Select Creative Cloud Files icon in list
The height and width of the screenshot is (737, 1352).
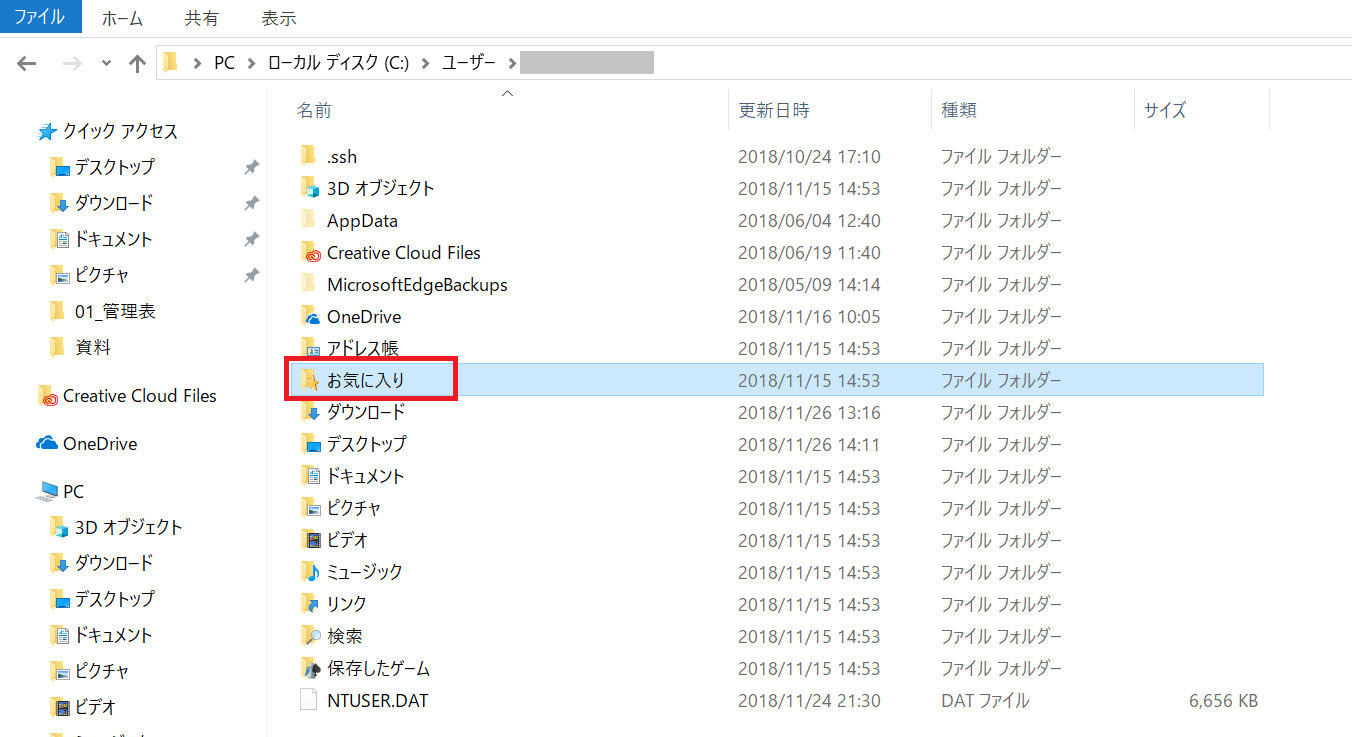(x=309, y=252)
